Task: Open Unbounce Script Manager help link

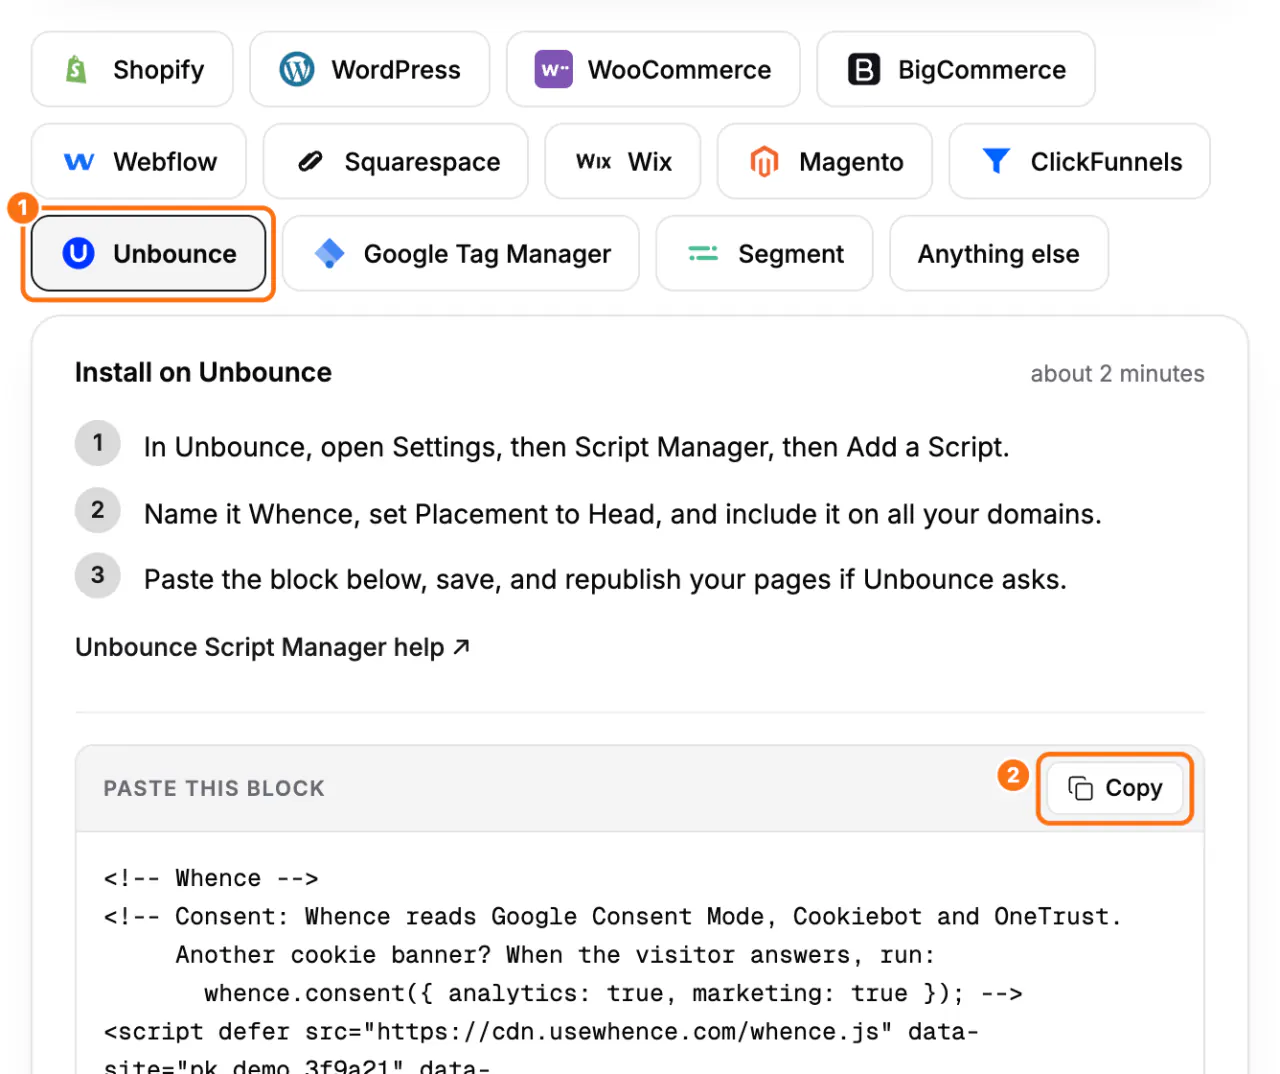Action: (272, 647)
